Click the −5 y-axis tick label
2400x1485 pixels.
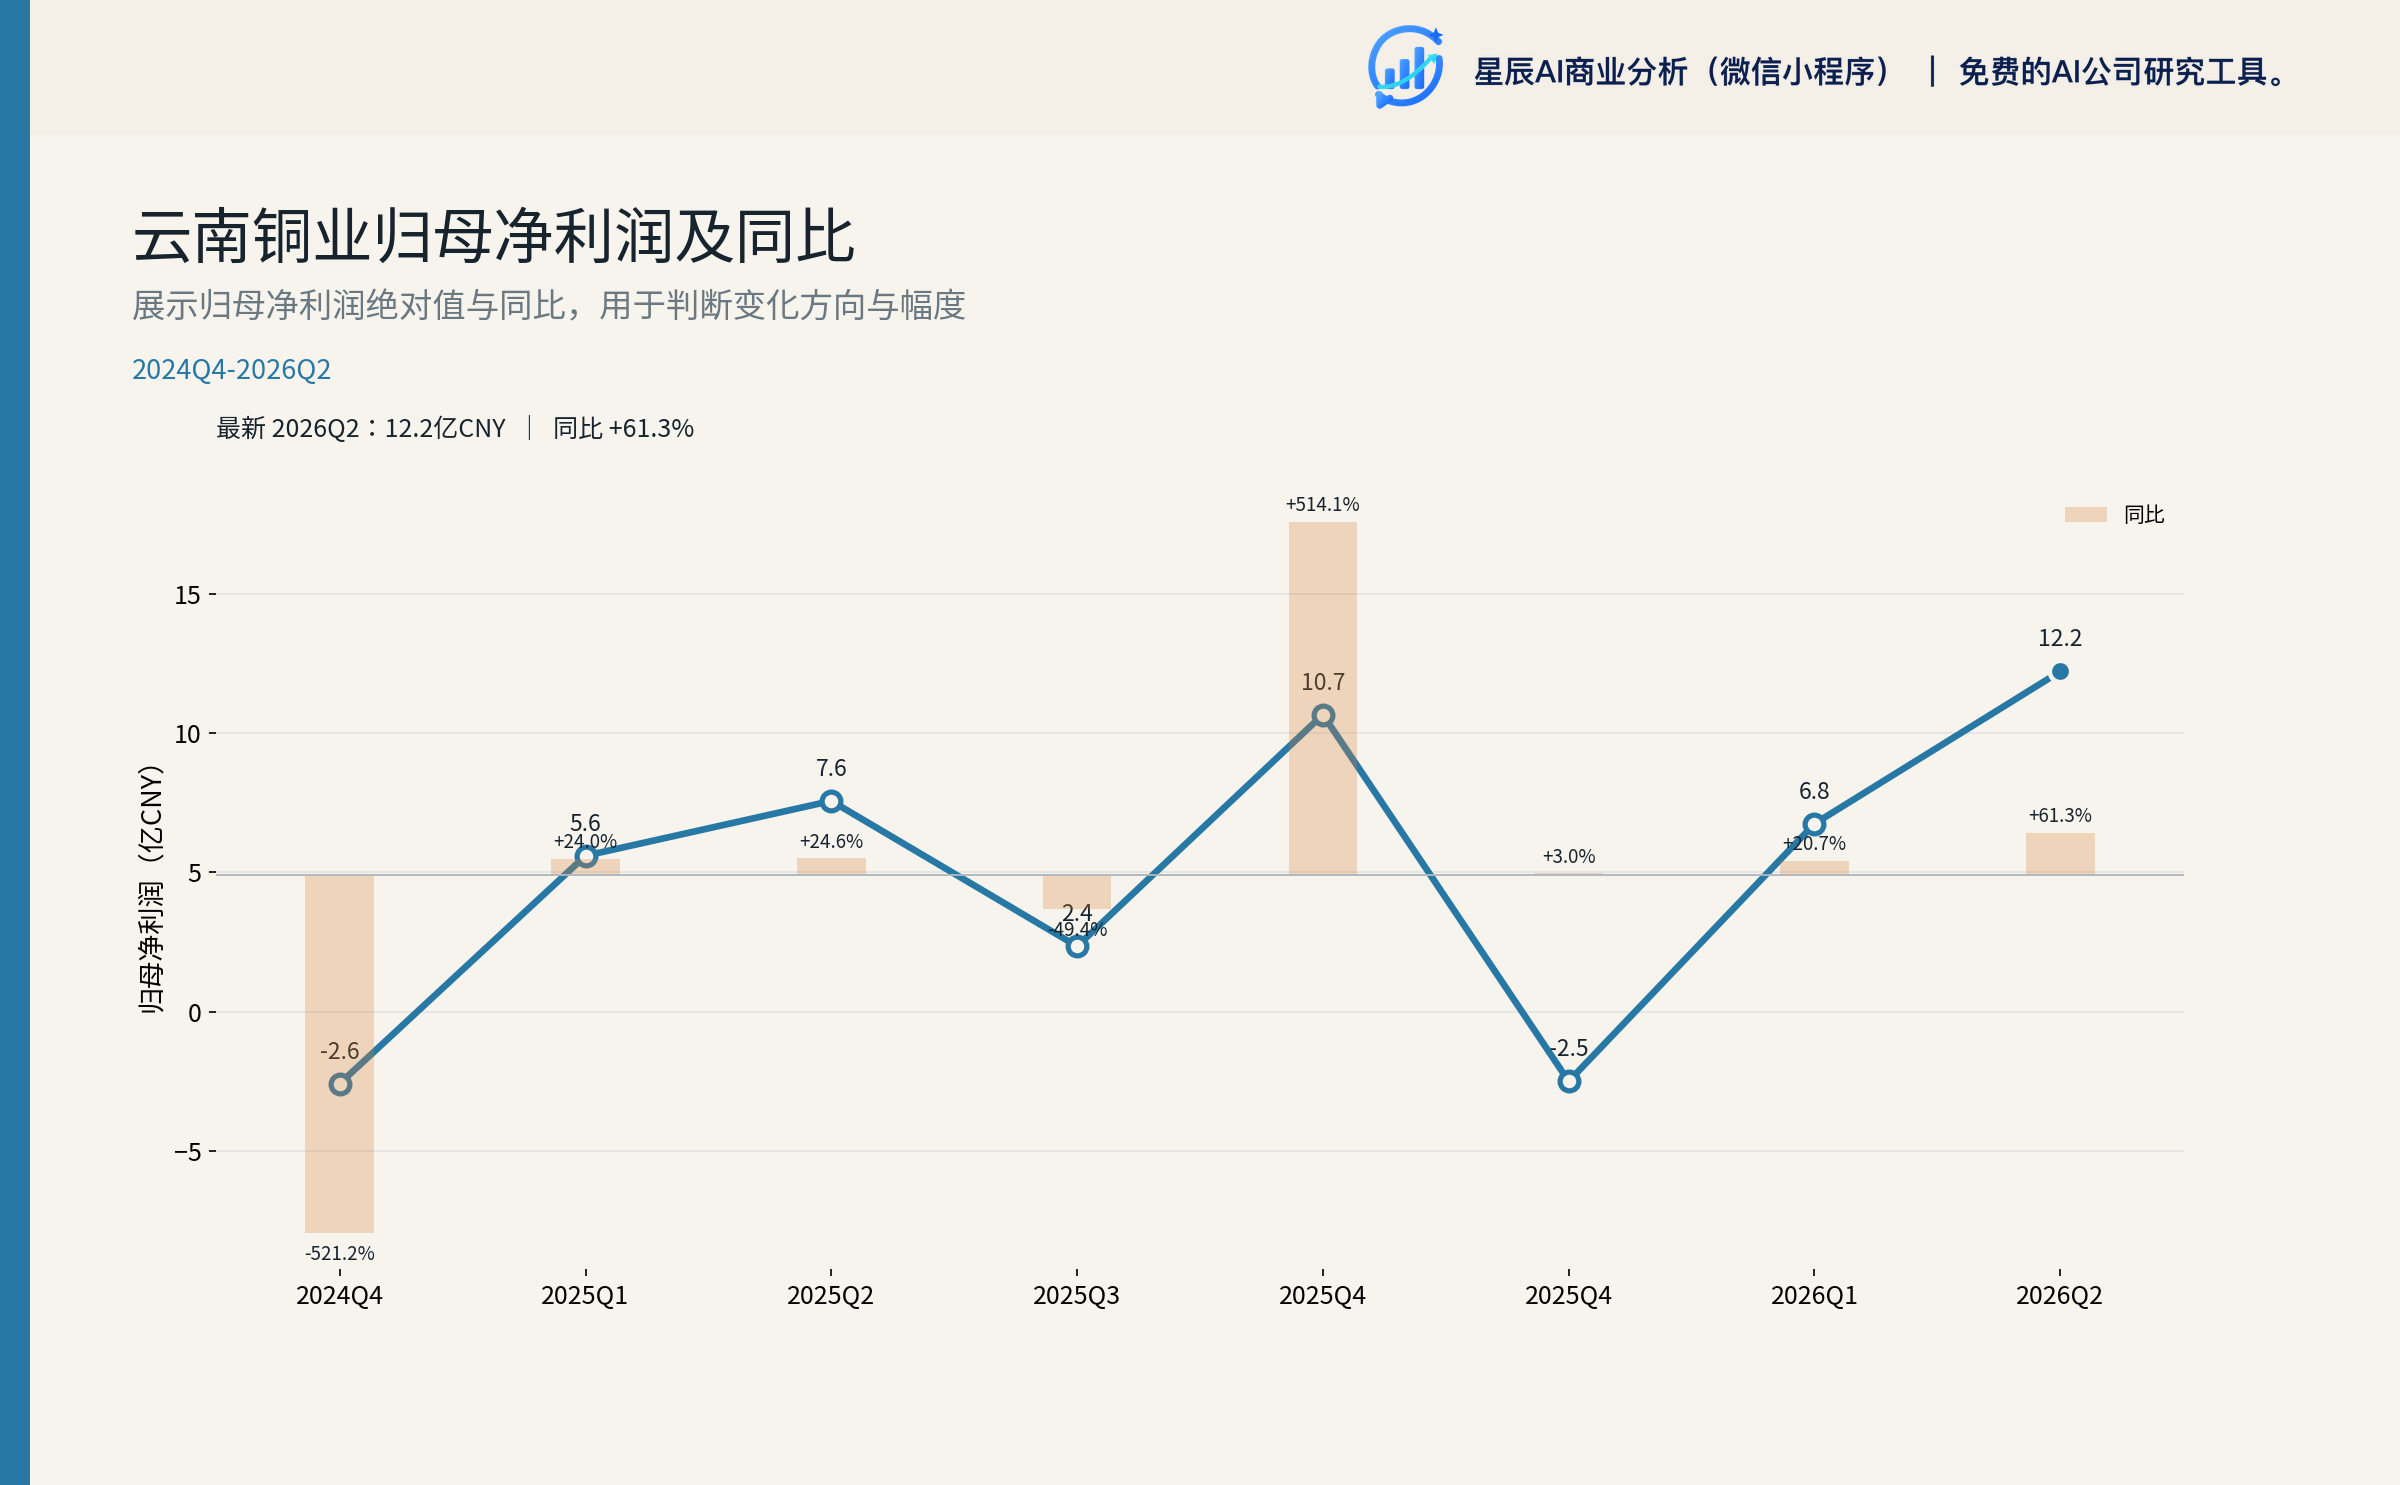(x=188, y=1152)
